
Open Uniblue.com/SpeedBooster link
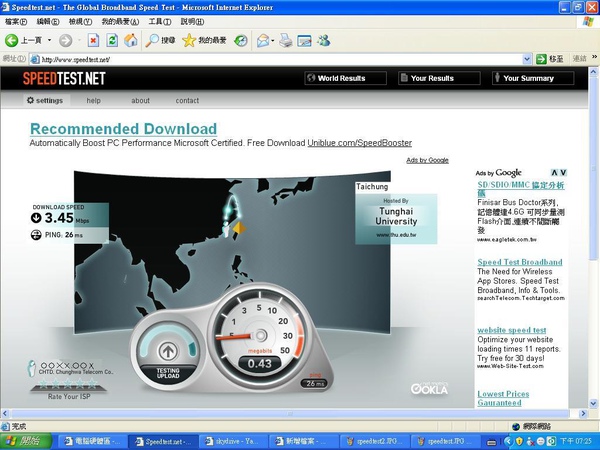[x=360, y=143]
